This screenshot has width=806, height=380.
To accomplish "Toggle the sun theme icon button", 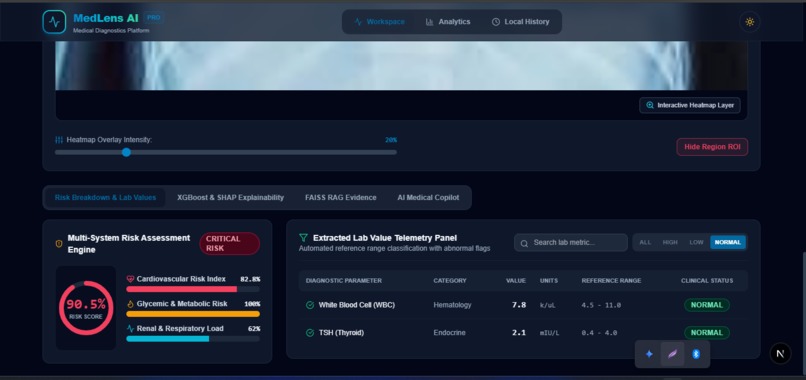I will click(749, 22).
